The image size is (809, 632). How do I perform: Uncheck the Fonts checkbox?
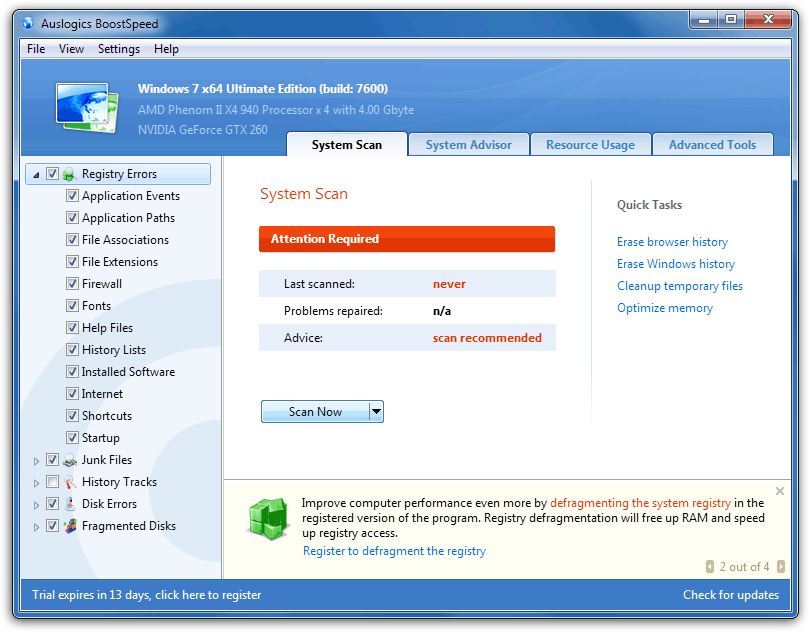[72, 306]
